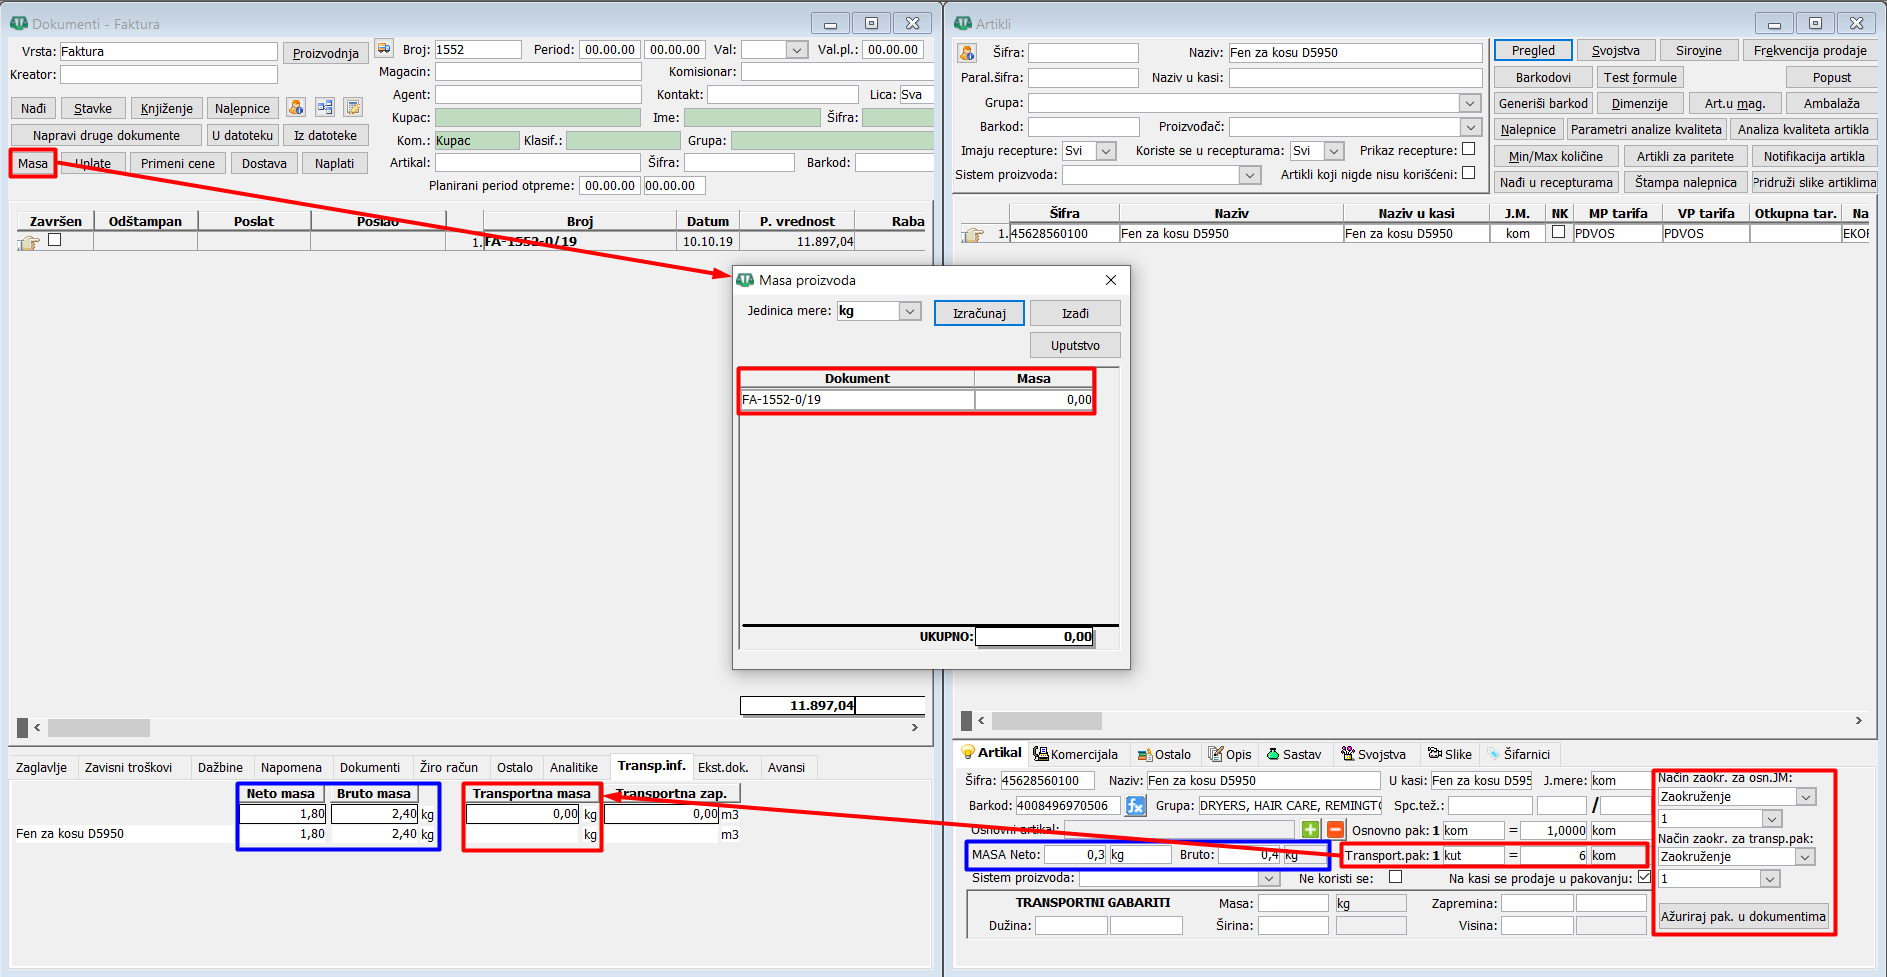Open the 'Način zaokr. za osn.JM' dropdown
This screenshot has height=977, width=1887.
(1805, 797)
